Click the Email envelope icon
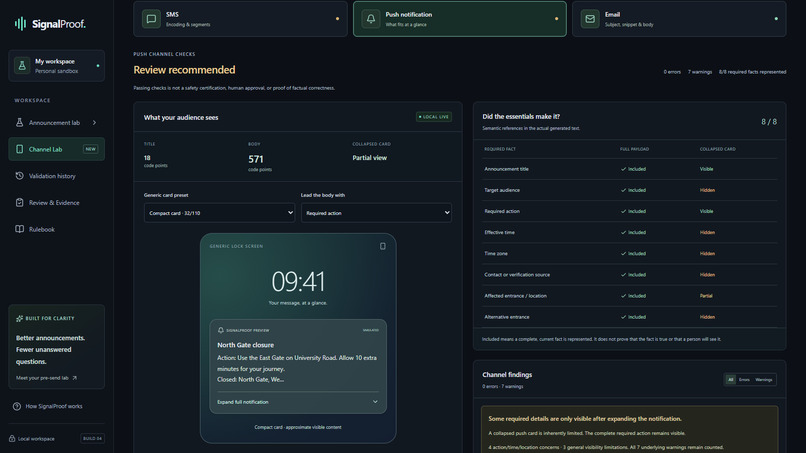The image size is (806, 453). click(590, 19)
